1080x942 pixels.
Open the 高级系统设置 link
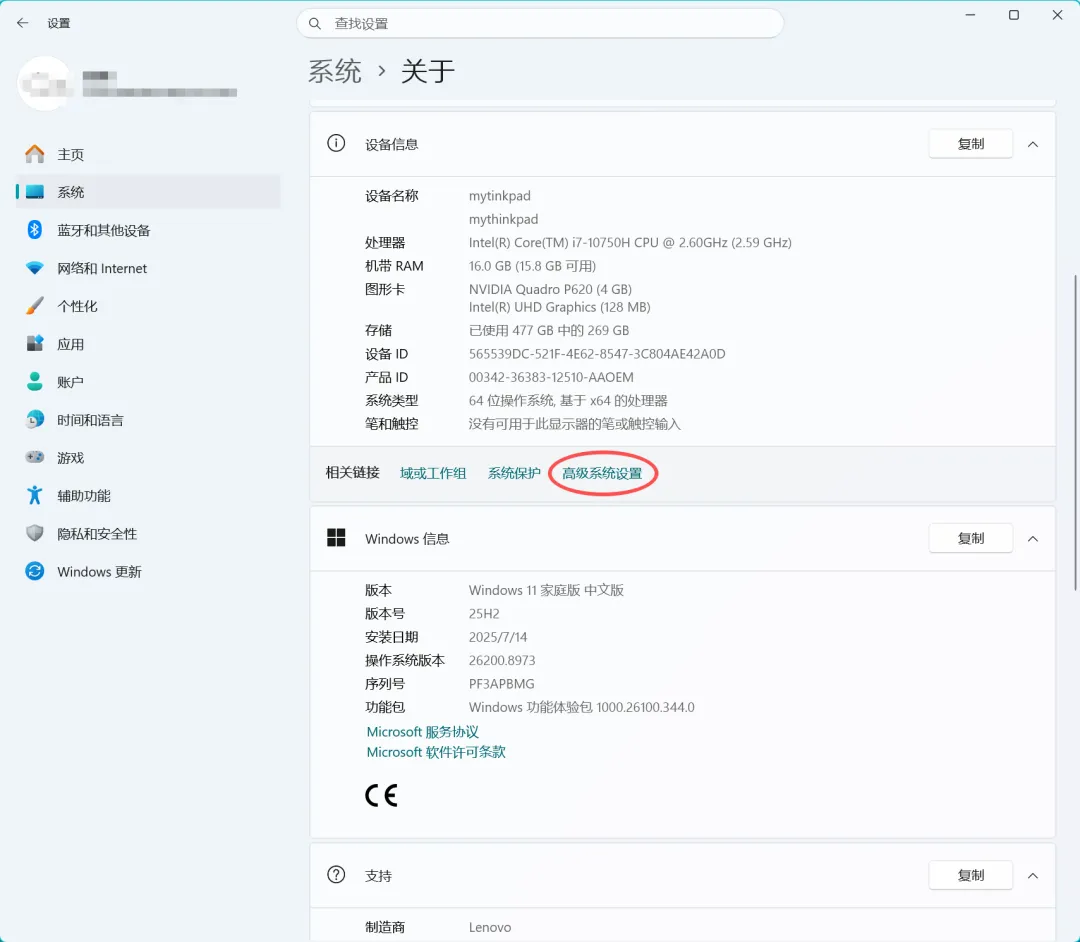[x=602, y=473]
